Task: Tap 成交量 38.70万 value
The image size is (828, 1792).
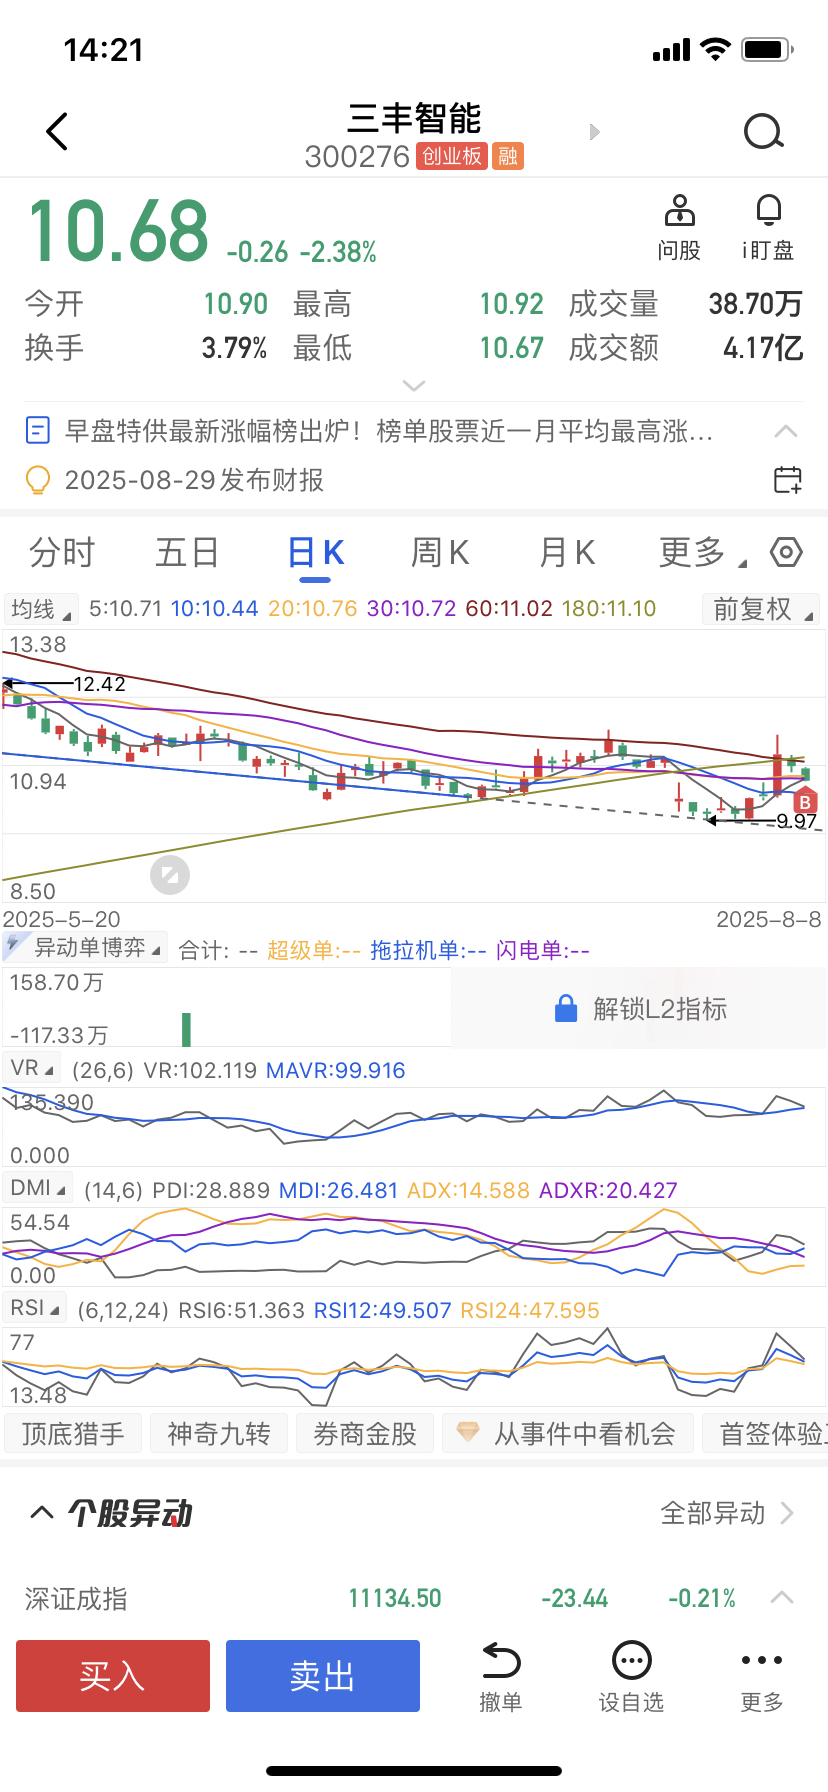Action: 755,304
